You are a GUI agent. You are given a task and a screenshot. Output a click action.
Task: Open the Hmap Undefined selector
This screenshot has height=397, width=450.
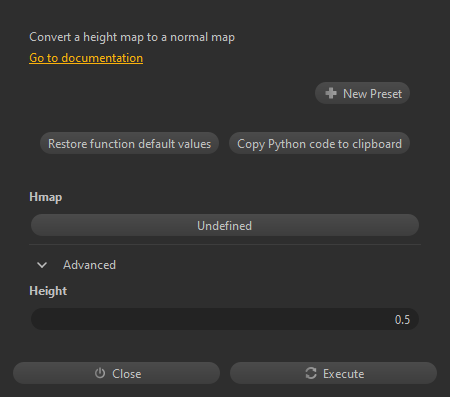tap(225, 225)
